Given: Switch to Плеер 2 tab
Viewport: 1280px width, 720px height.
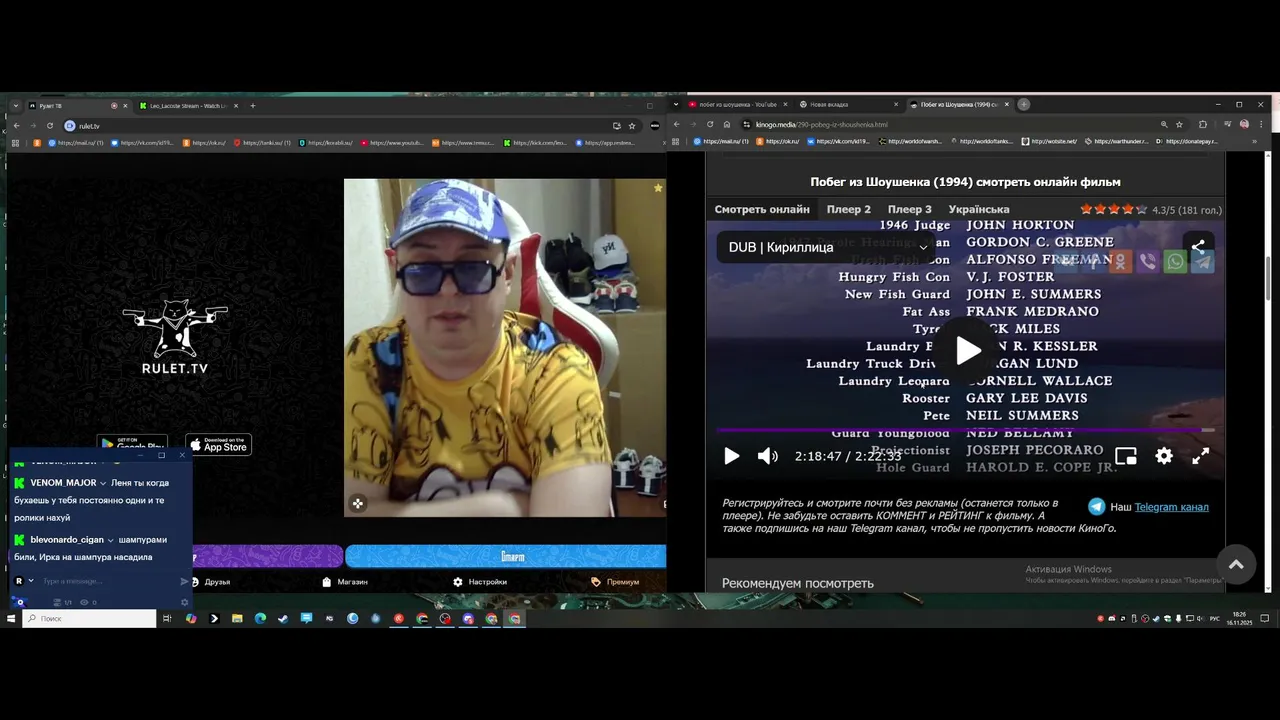Looking at the screenshot, I should tap(849, 209).
